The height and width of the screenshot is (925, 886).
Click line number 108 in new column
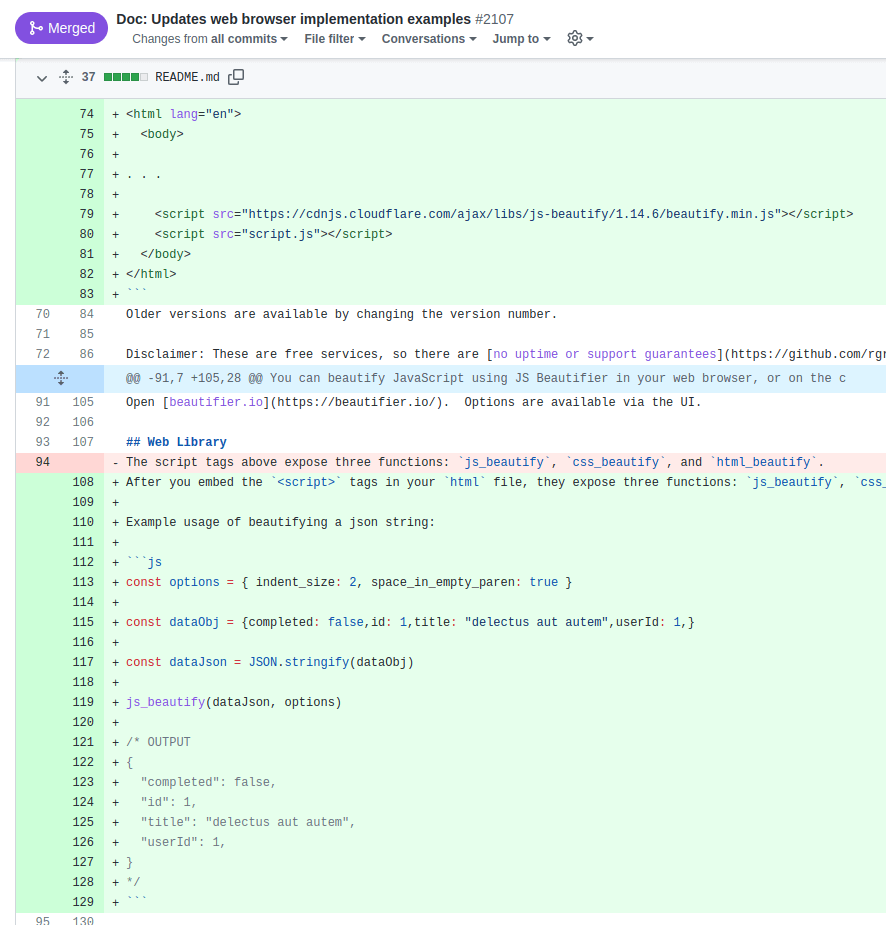[83, 482]
